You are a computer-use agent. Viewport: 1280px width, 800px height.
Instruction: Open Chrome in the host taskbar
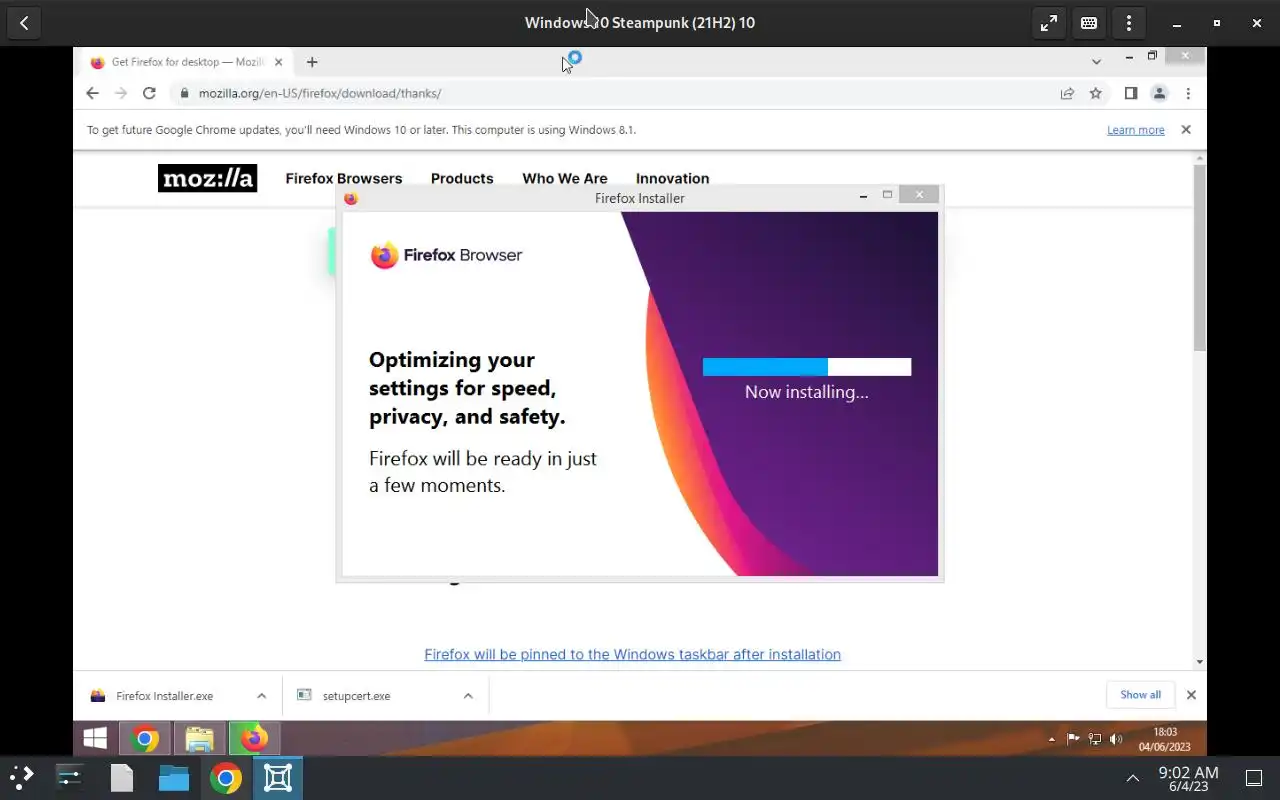tap(226, 778)
